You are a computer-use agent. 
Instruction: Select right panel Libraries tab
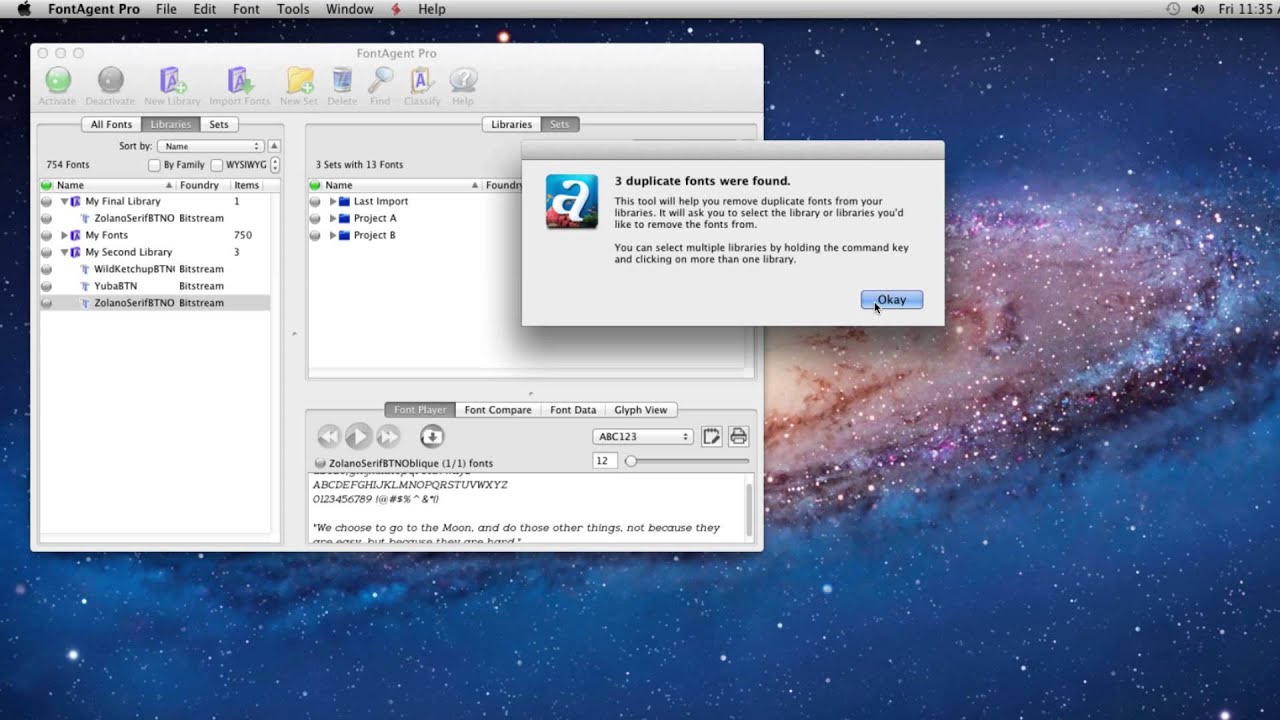pos(512,125)
